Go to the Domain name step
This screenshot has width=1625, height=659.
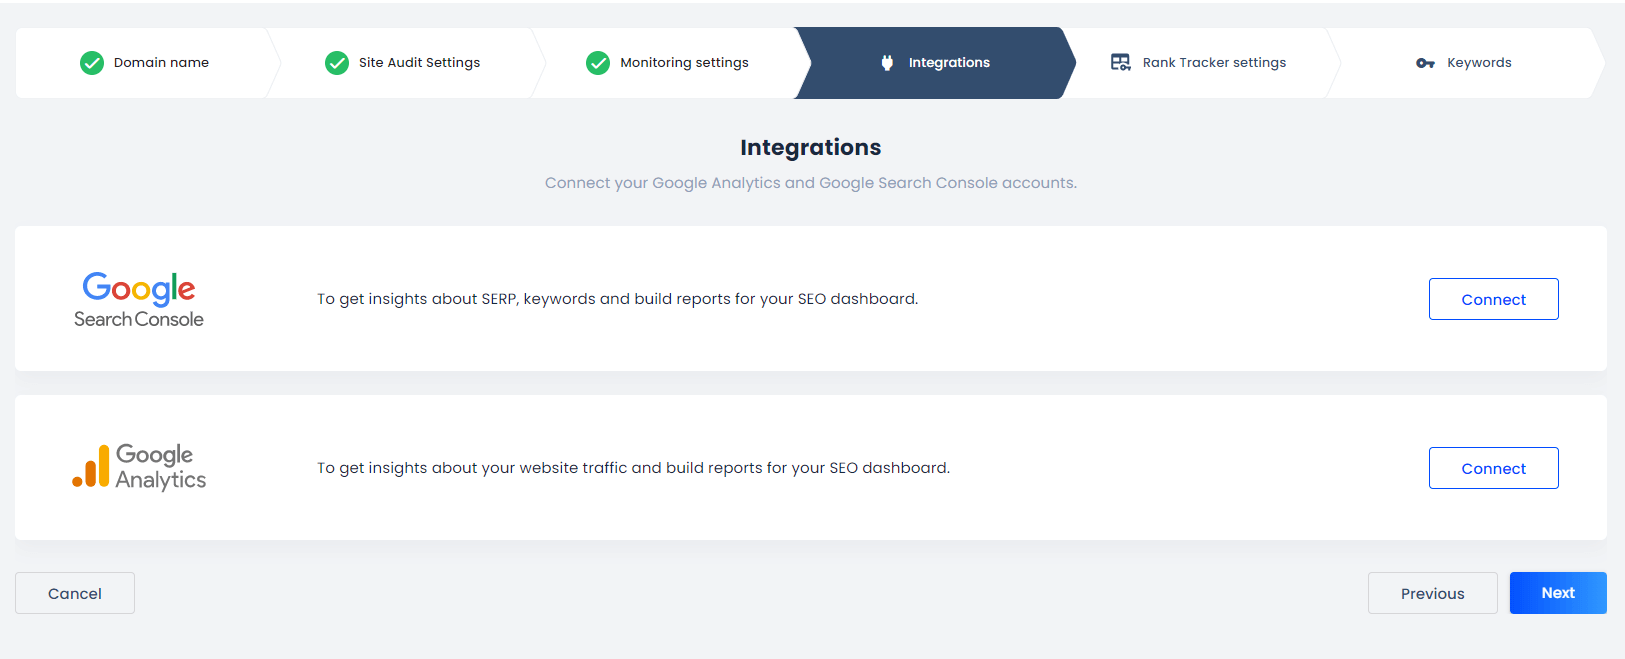[161, 63]
